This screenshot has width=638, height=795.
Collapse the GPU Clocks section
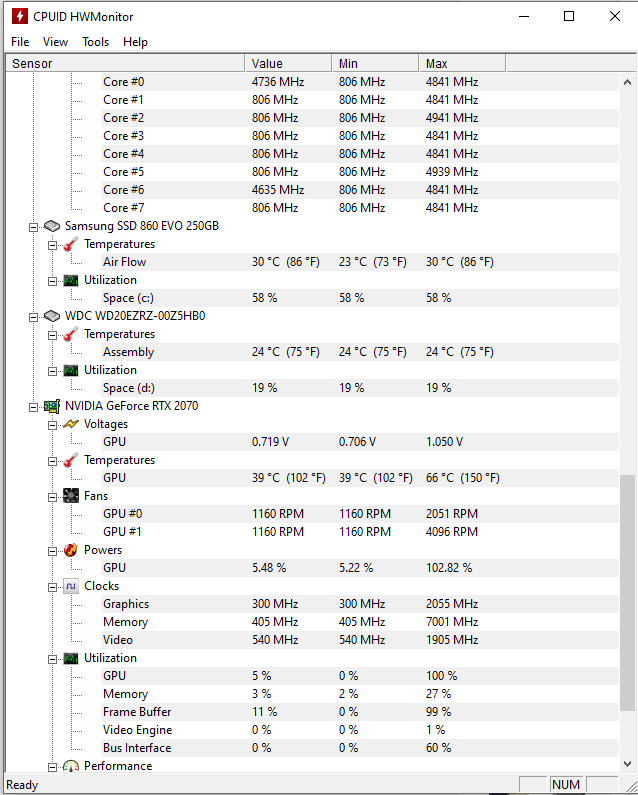(x=53, y=586)
